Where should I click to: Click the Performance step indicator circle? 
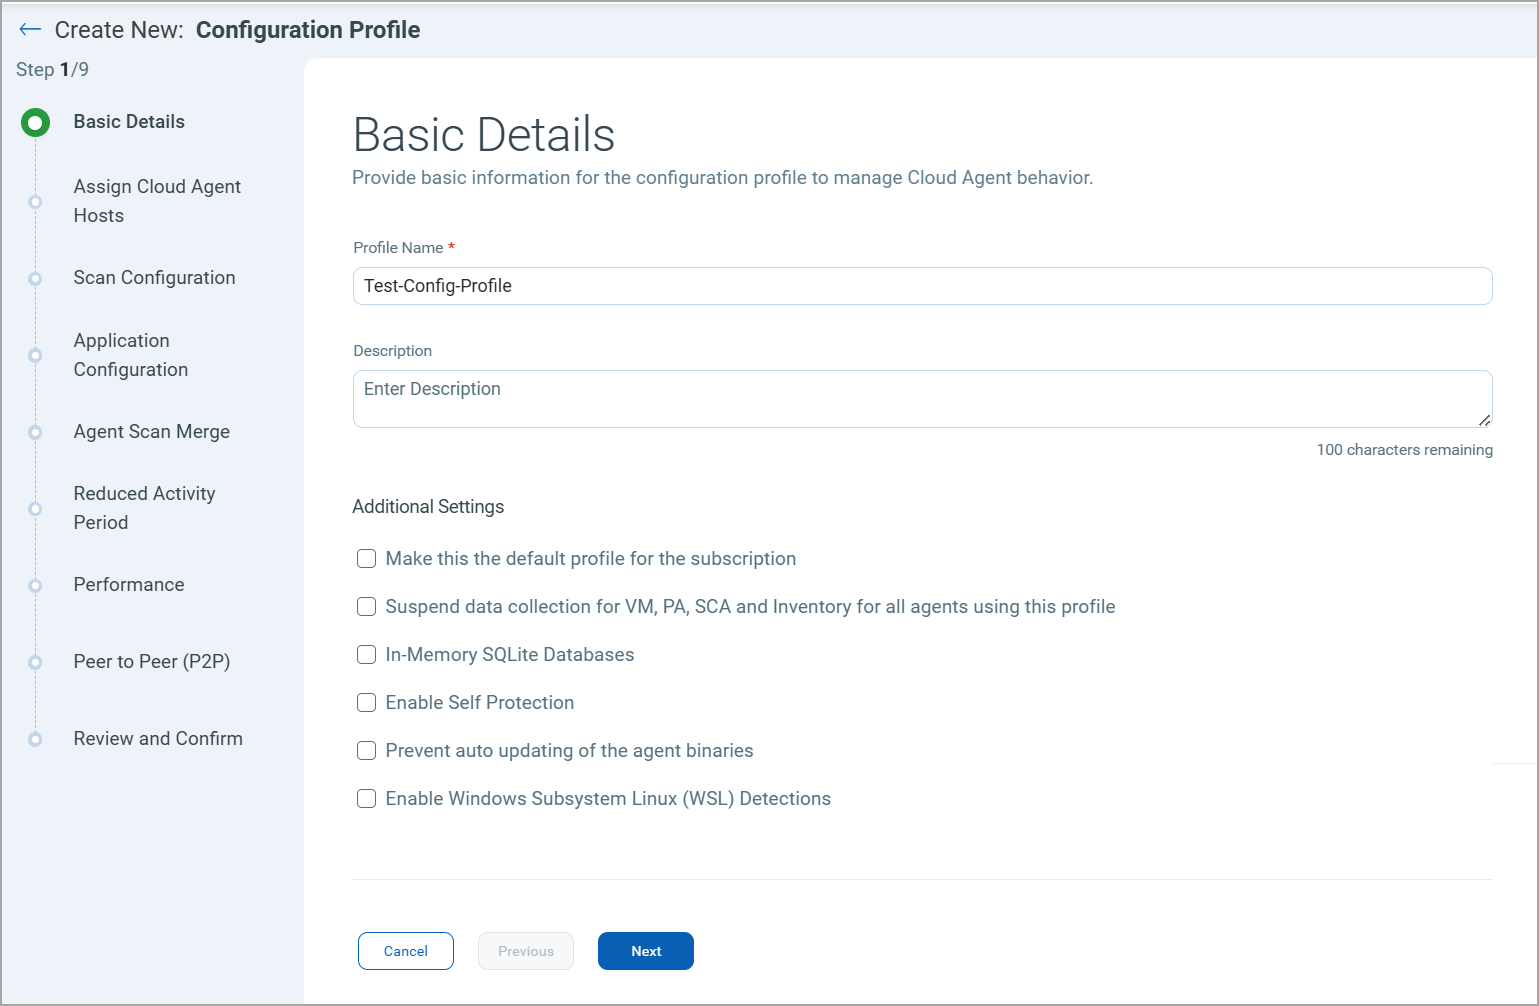(x=36, y=585)
